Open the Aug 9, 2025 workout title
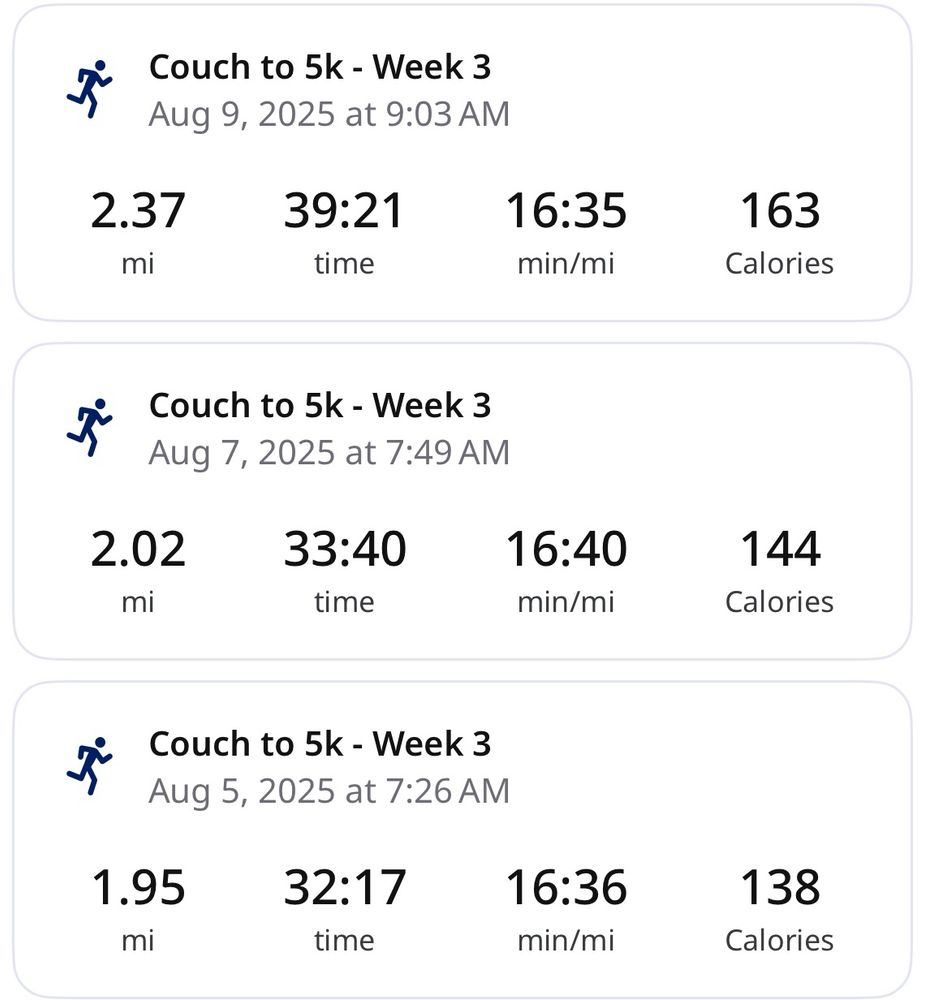The width and height of the screenshot is (925, 1000). click(320, 67)
